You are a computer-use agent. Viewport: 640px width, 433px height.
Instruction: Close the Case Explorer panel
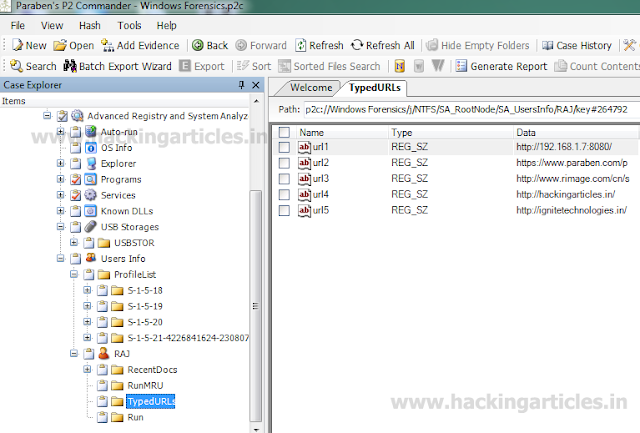(256, 85)
